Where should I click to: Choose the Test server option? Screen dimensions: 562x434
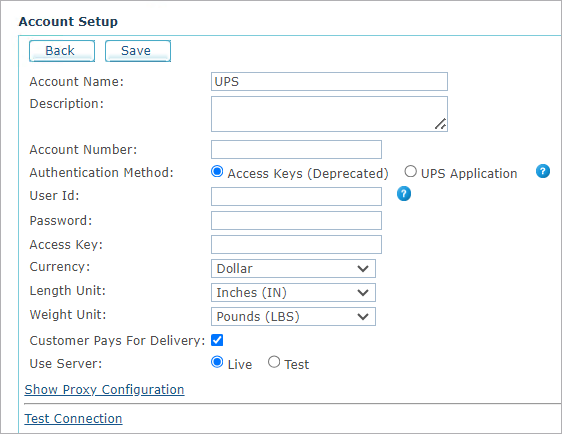[x=273, y=362]
